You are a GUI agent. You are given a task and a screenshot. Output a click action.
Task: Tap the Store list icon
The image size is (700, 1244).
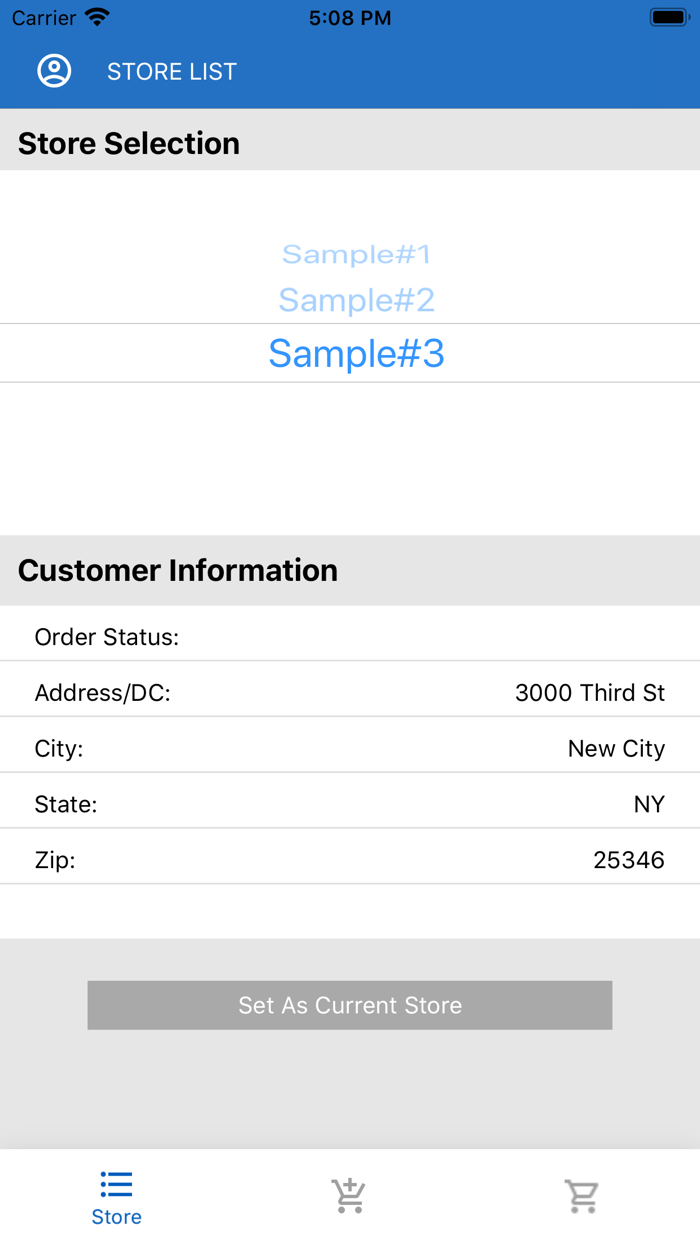point(116,1185)
